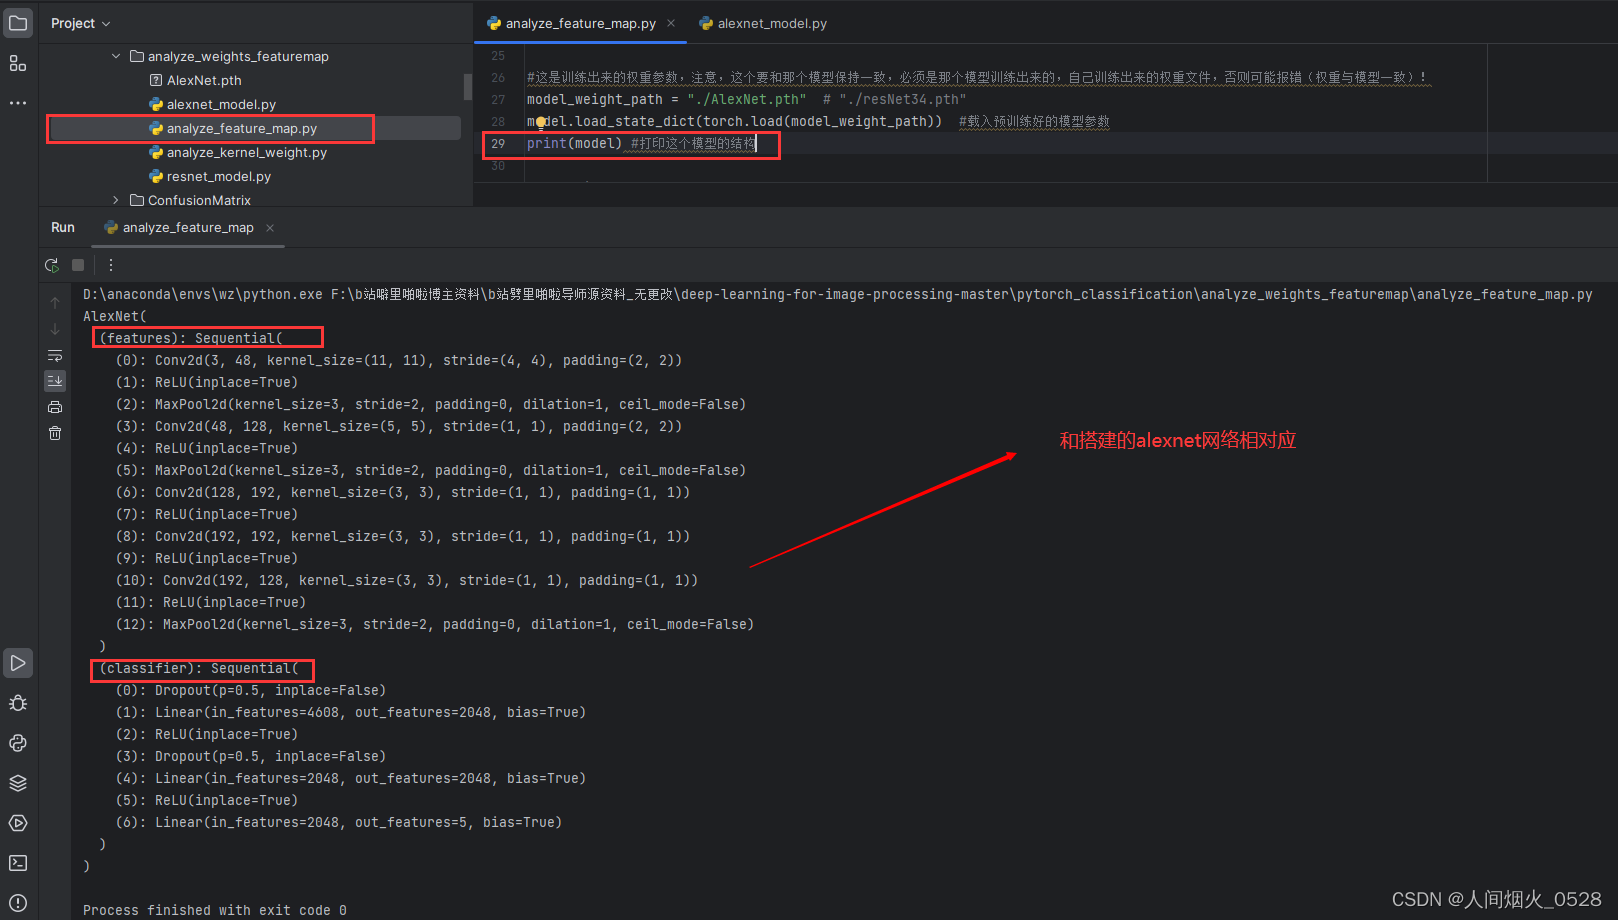Jump up the stack trace arrow
The height and width of the screenshot is (920, 1618).
point(55,302)
